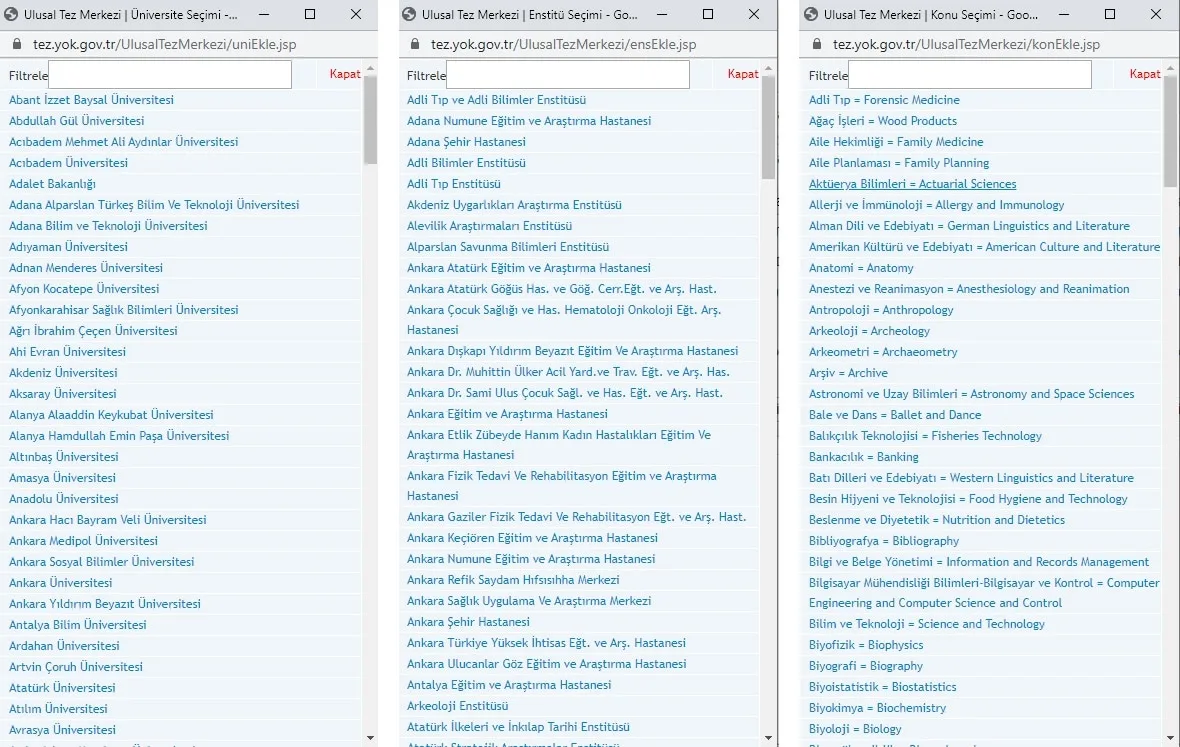
Task: Click Kapat in the institute selection window
Action: (743, 74)
